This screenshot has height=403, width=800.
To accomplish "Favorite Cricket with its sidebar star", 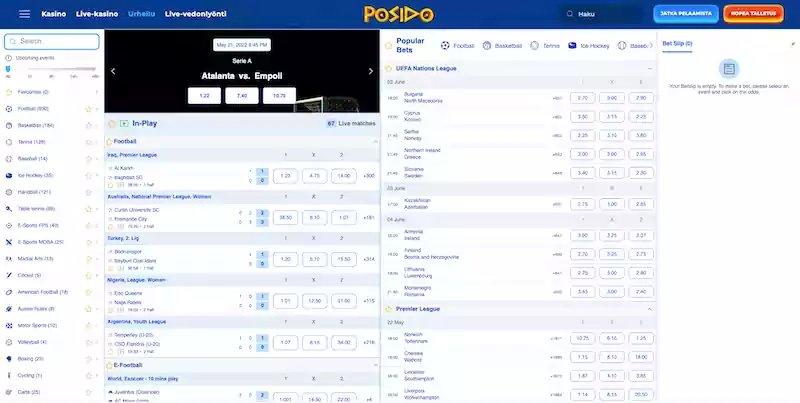I will coord(88,275).
